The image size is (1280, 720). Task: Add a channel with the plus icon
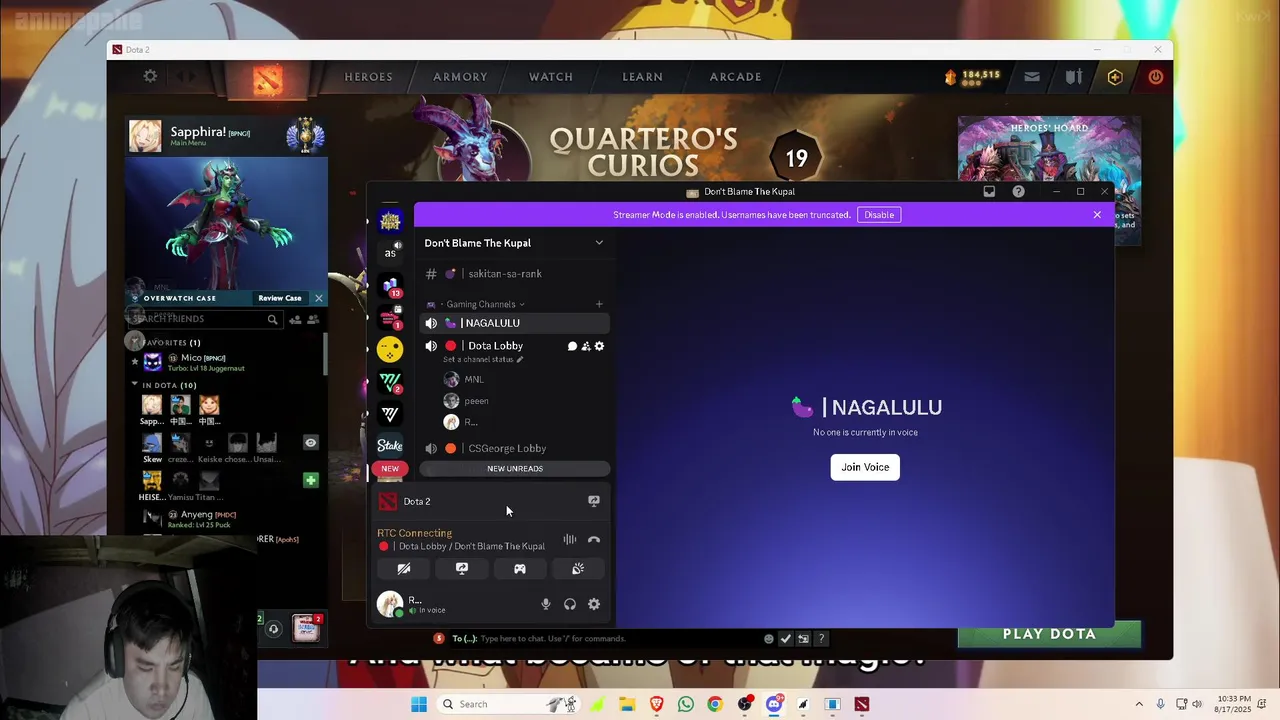(599, 304)
